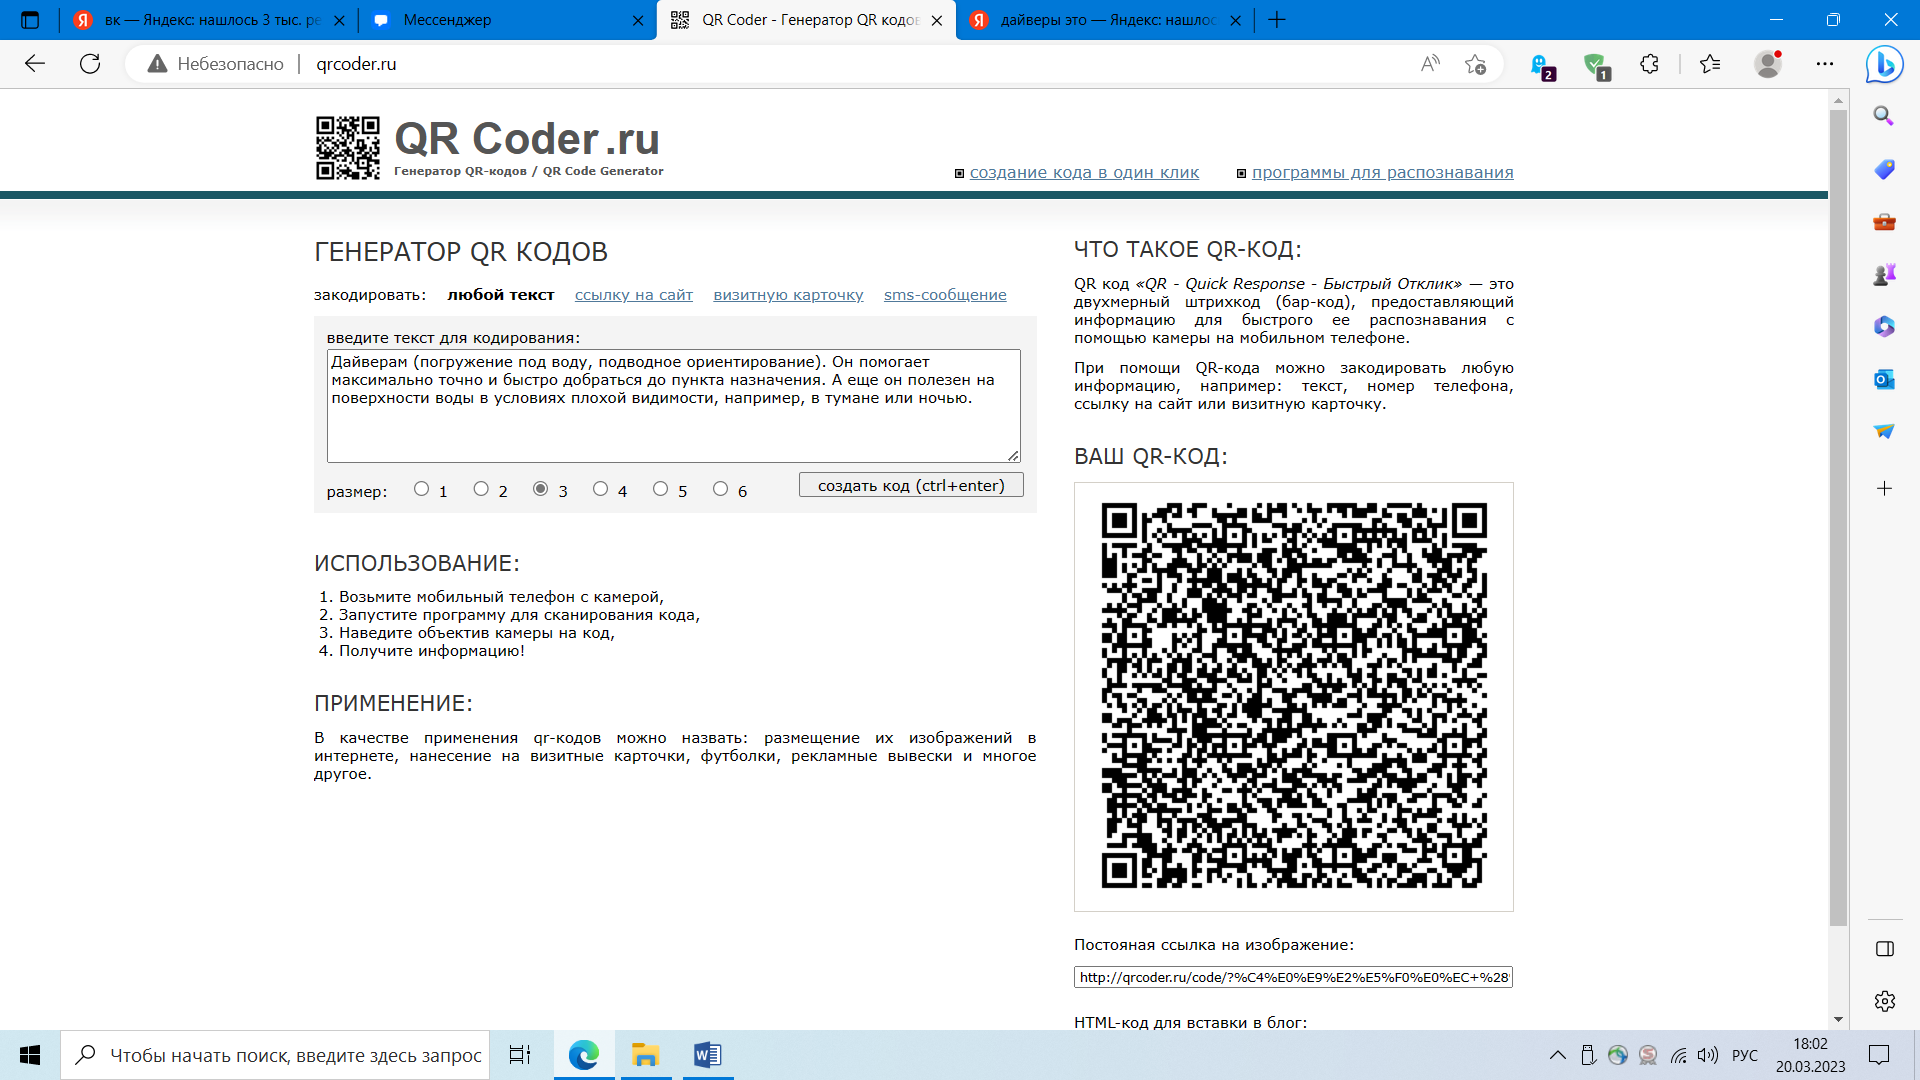Viewport: 1920px width, 1080px height.
Task: Open the Read Aloud icon in address bar
Action: 1430,64
